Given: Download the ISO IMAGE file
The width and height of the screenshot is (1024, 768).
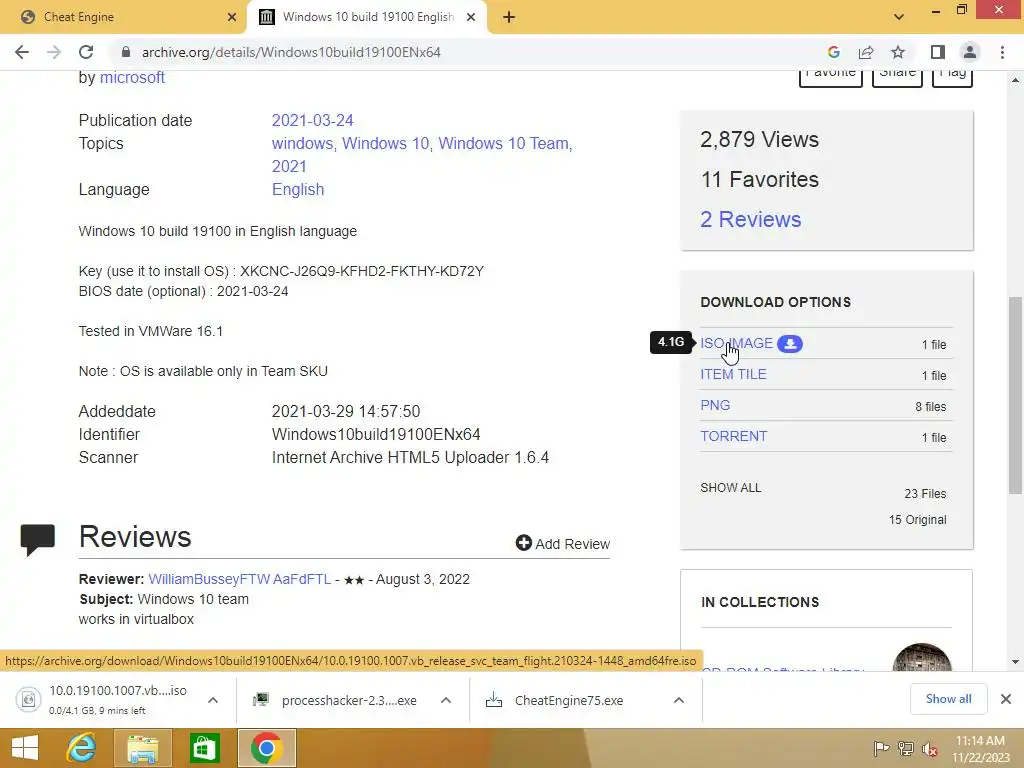Looking at the screenshot, I should click(x=736, y=344).
